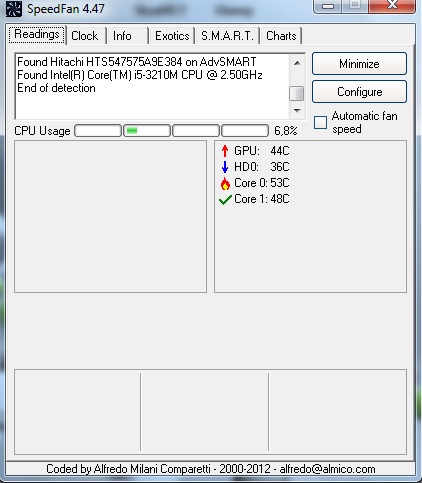Click the log scrollbar thumb
Image resolution: width=422 pixels, height=483 pixels.
(297, 93)
